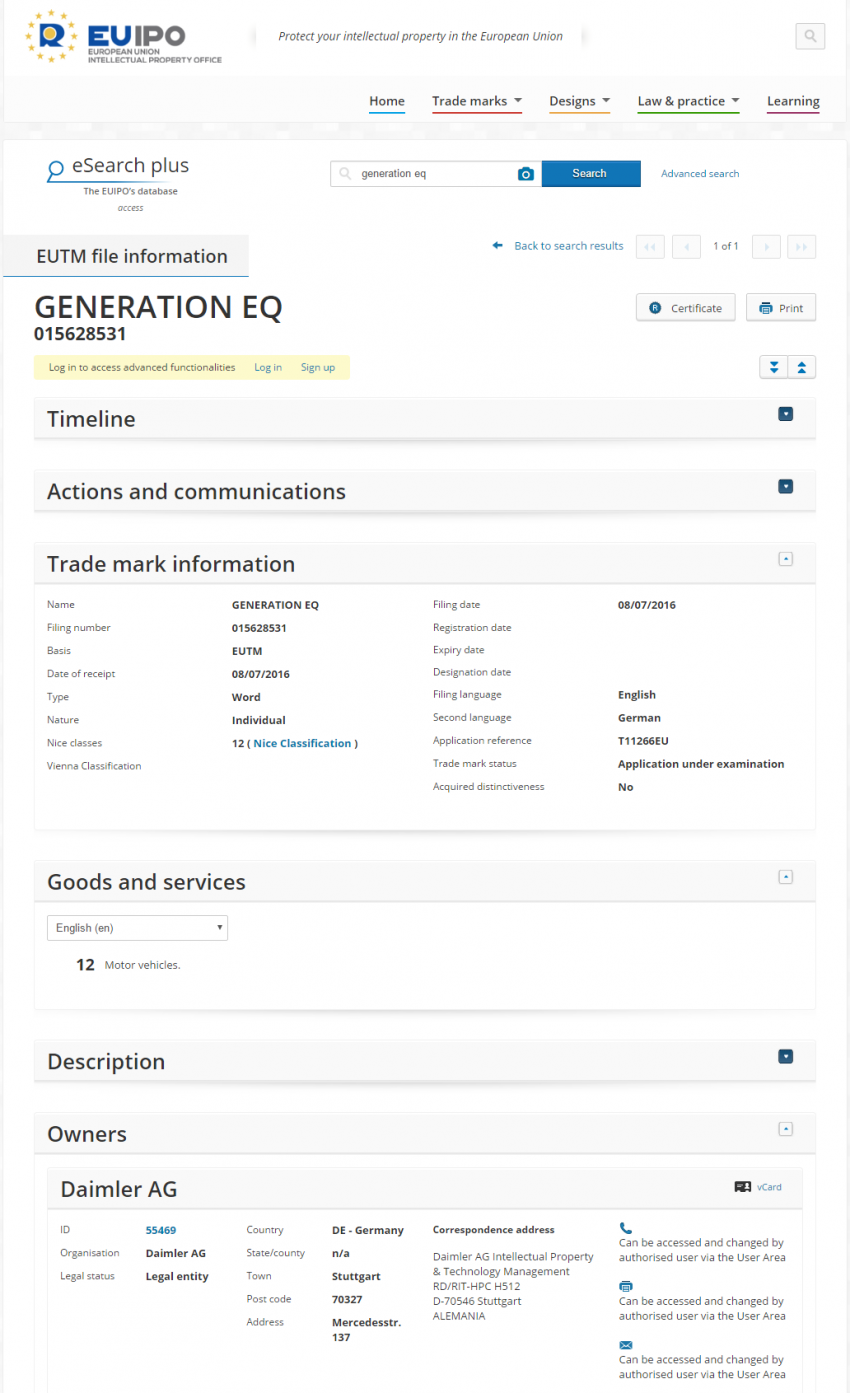Screen dimensions: 850x1393
Task: Select the EUTM file information tab
Action: tap(126, 256)
